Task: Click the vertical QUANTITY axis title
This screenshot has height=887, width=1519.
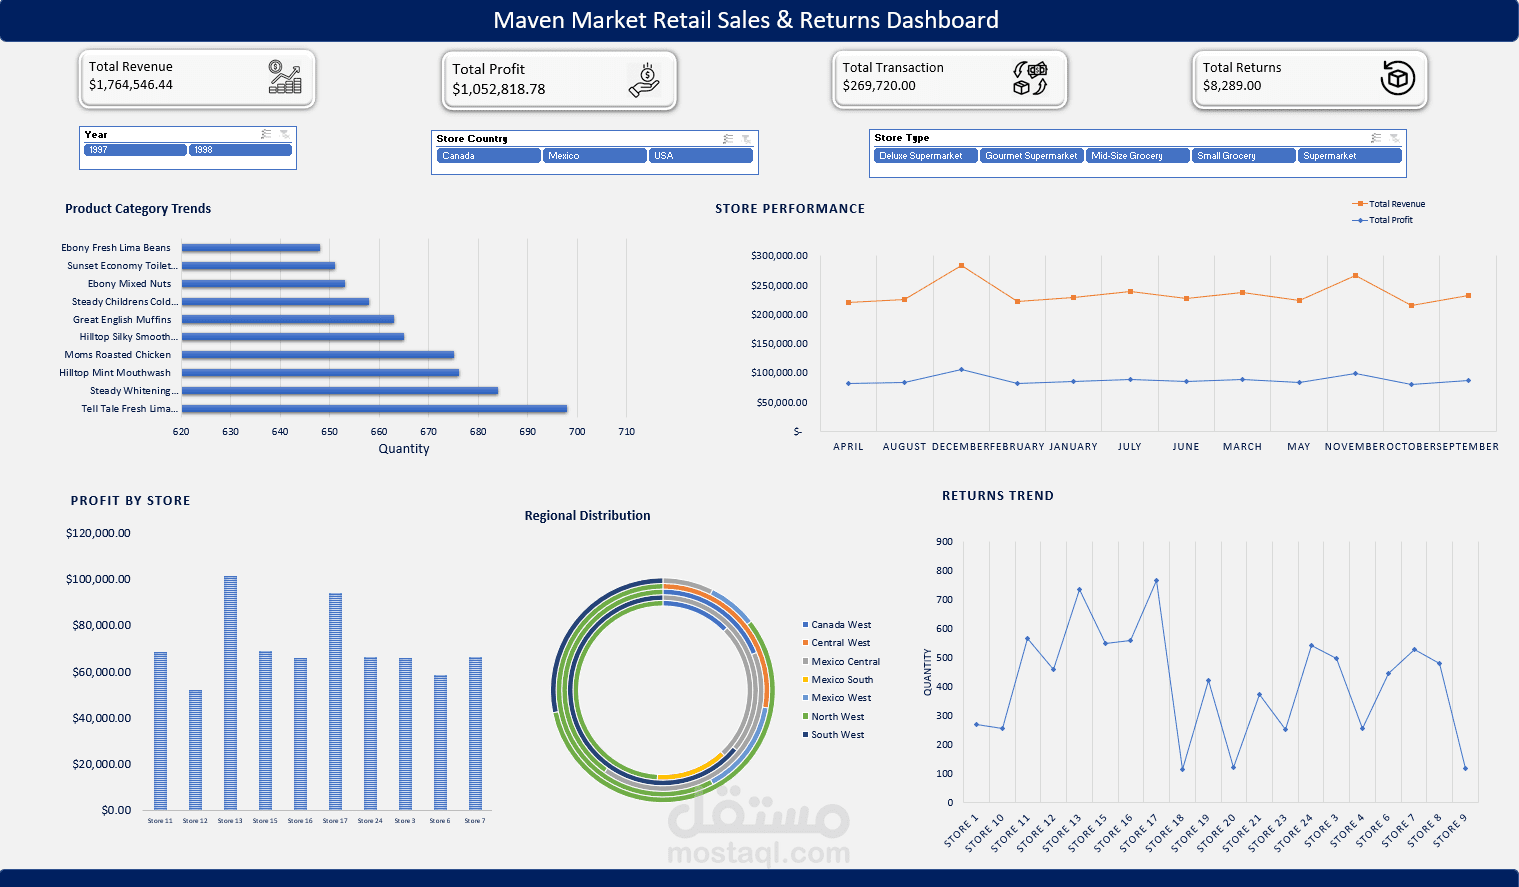Action: [928, 672]
